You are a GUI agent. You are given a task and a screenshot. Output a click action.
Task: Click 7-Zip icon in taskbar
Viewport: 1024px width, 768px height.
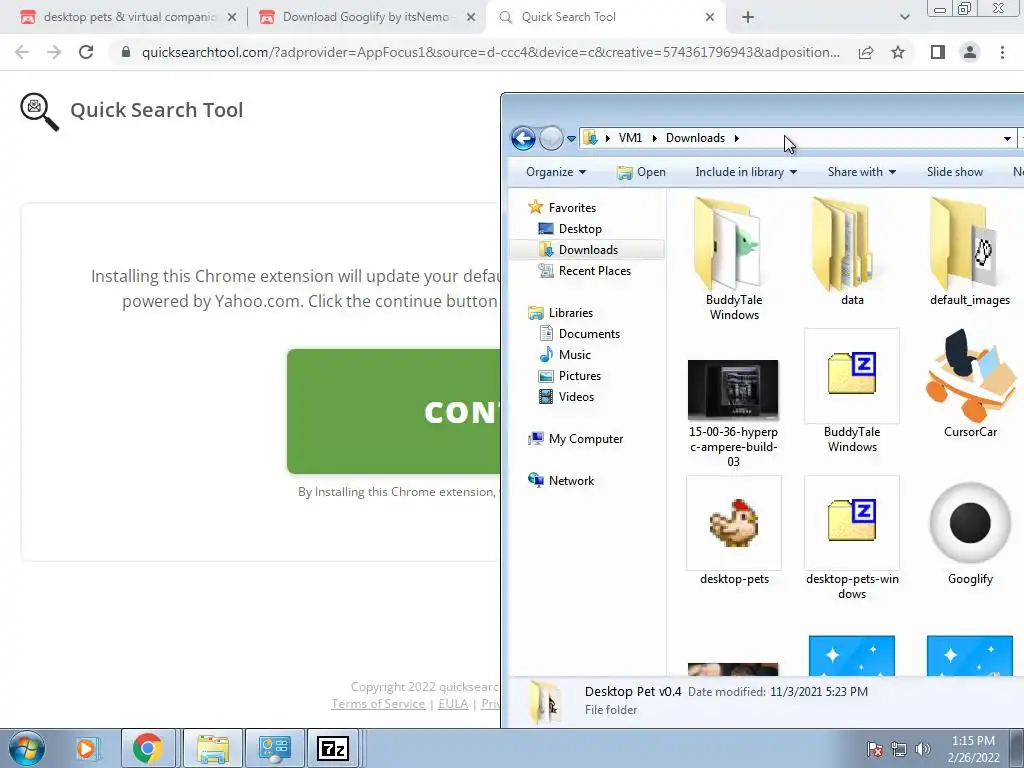tap(332, 748)
